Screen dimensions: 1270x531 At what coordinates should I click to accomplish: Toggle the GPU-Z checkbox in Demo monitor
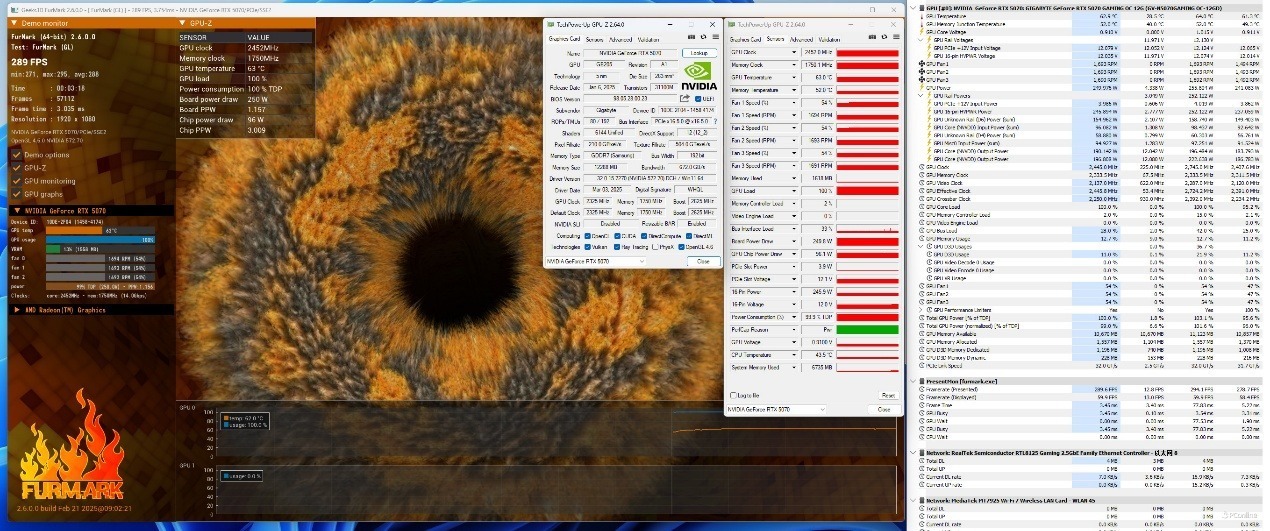16,168
